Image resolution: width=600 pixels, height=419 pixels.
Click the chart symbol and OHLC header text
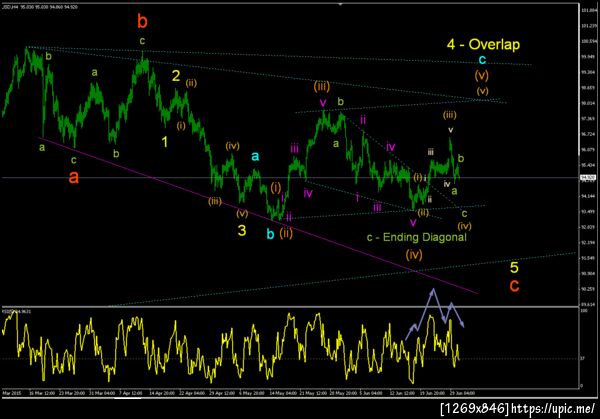click(x=40, y=7)
